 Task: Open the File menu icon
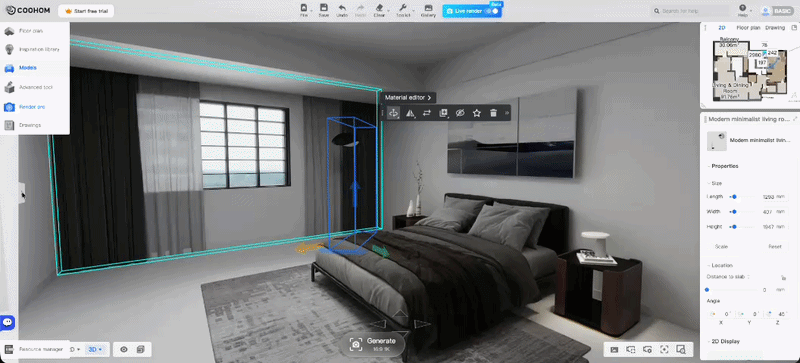304,10
